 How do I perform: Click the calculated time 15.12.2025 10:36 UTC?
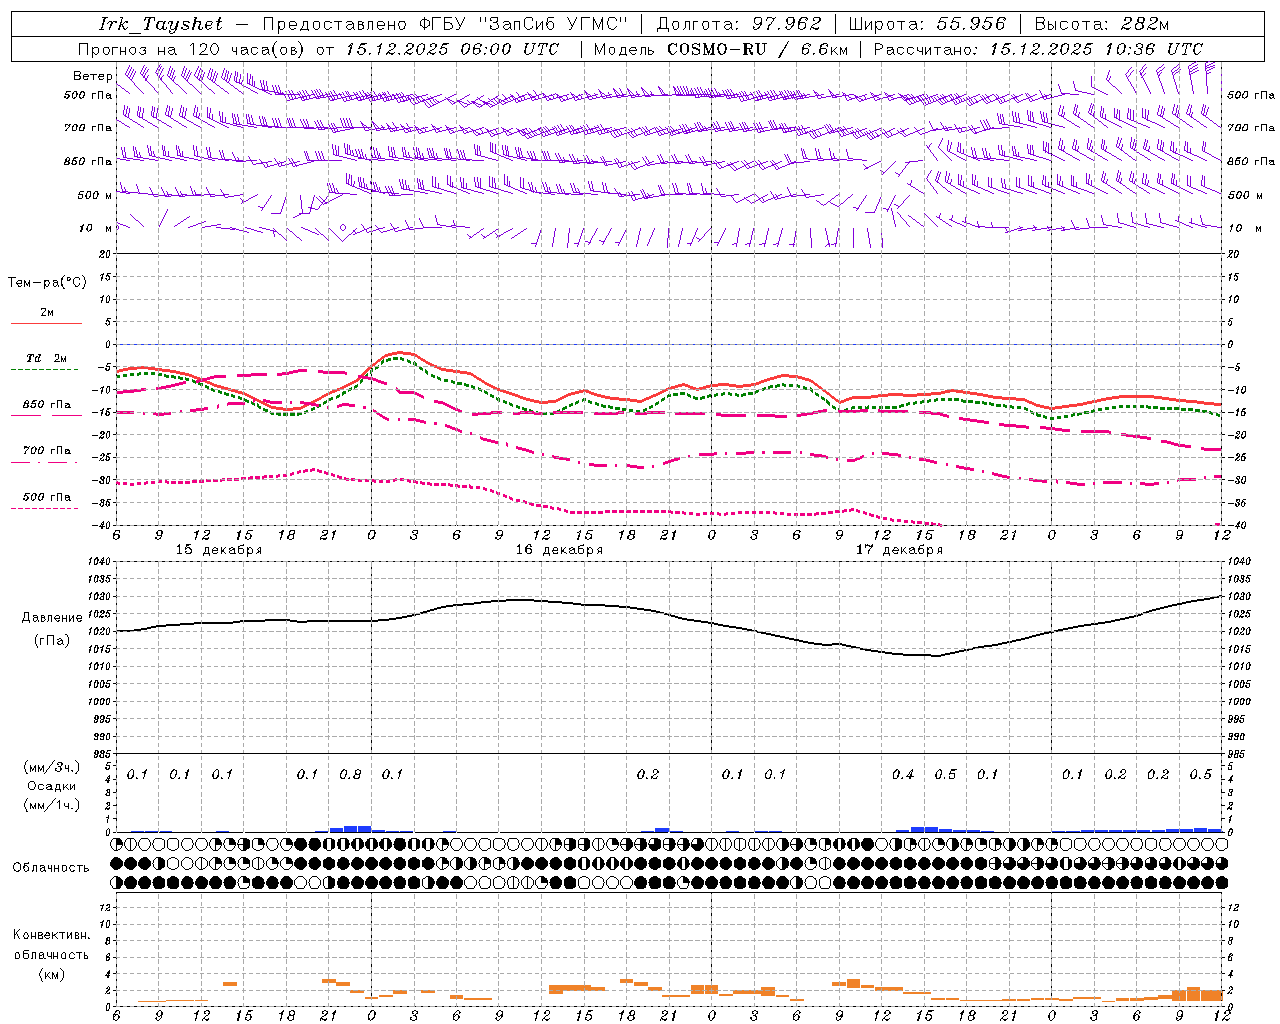1096,49
